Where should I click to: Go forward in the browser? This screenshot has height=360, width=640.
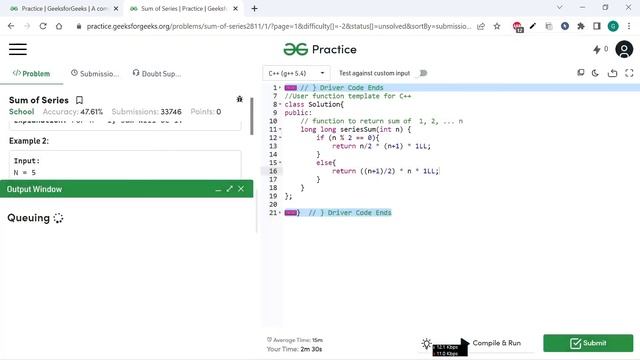pyautogui.click(x=27, y=26)
